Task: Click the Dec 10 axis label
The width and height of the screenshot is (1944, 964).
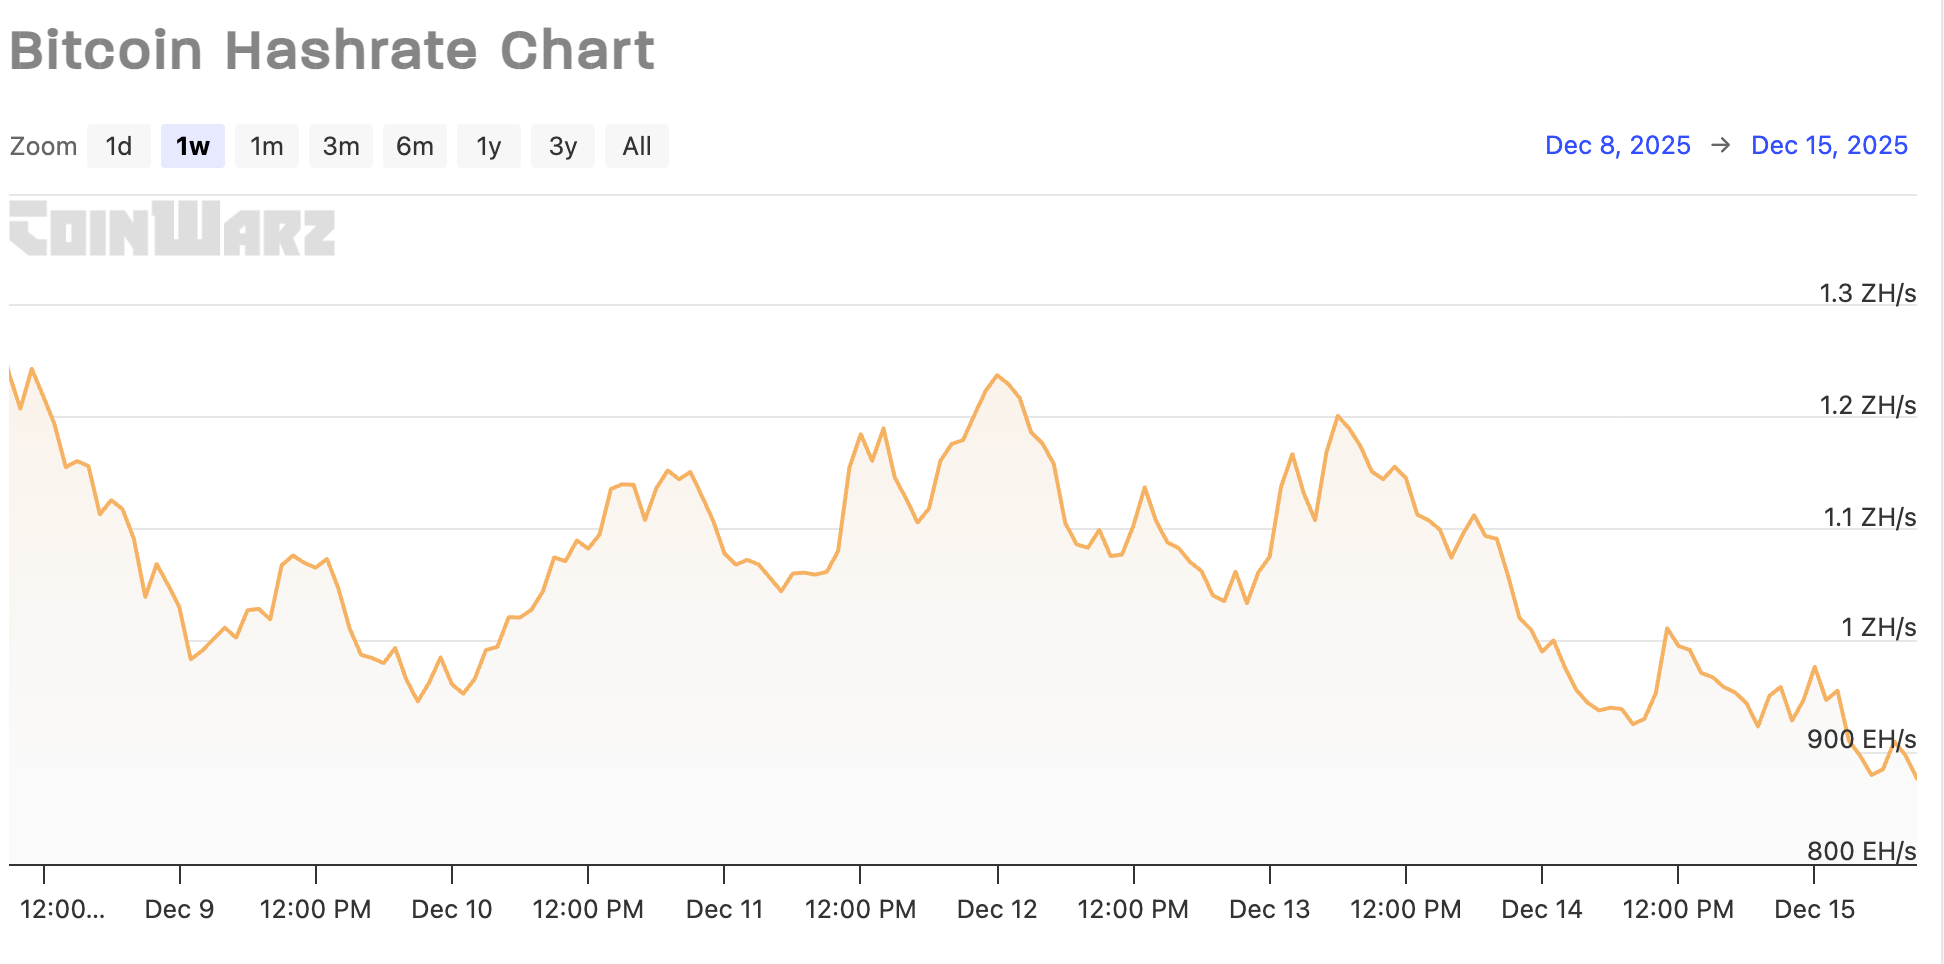Action: (452, 909)
